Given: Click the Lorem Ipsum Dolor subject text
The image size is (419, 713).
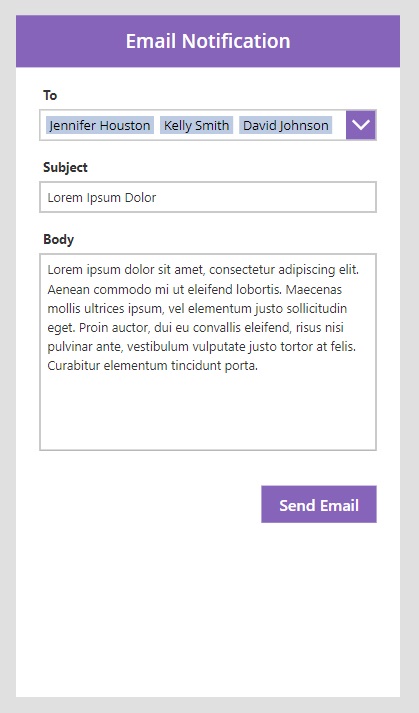Looking at the screenshot, I should (102, 197).
